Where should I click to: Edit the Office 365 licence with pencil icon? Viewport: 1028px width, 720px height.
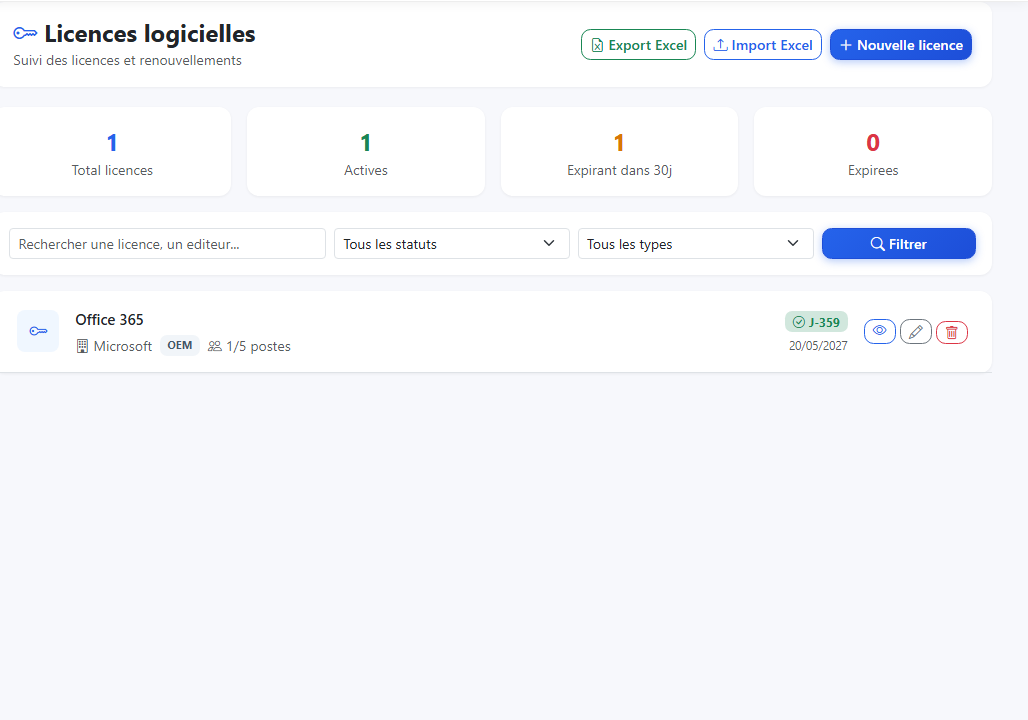(916, 332)
